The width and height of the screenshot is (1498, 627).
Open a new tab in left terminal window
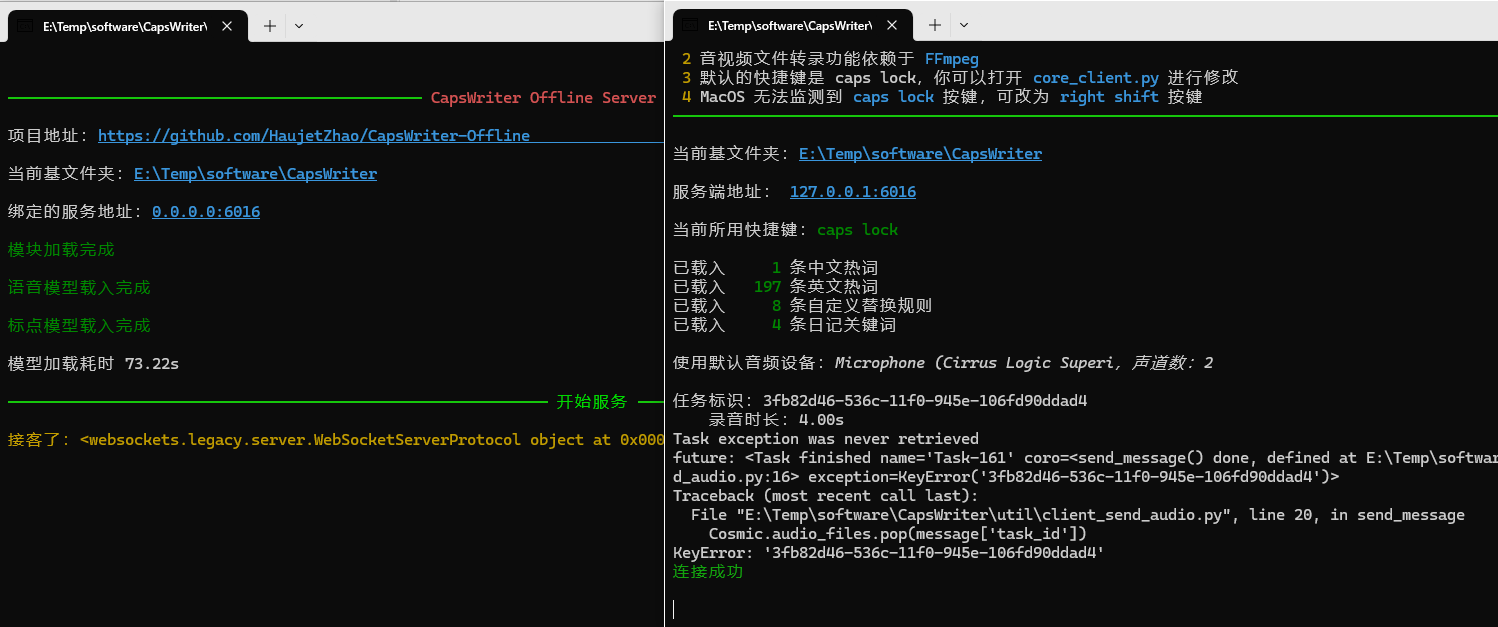pyautogui.click(x=269, y=27)
